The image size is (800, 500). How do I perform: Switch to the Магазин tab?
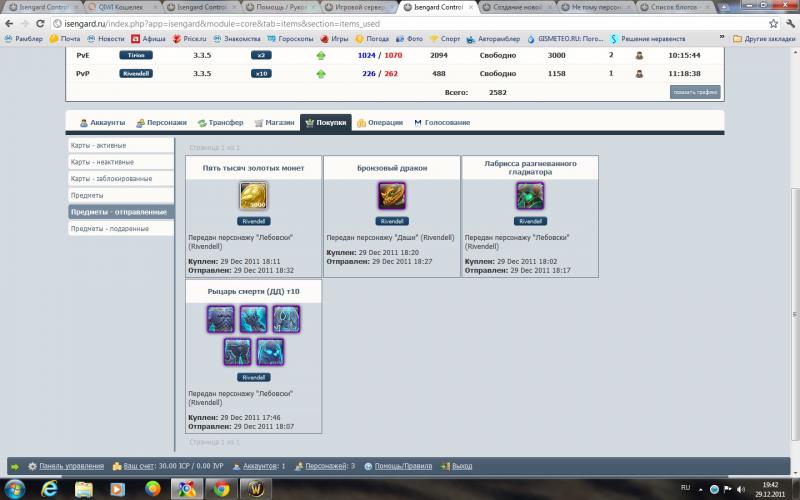point(274,122)
